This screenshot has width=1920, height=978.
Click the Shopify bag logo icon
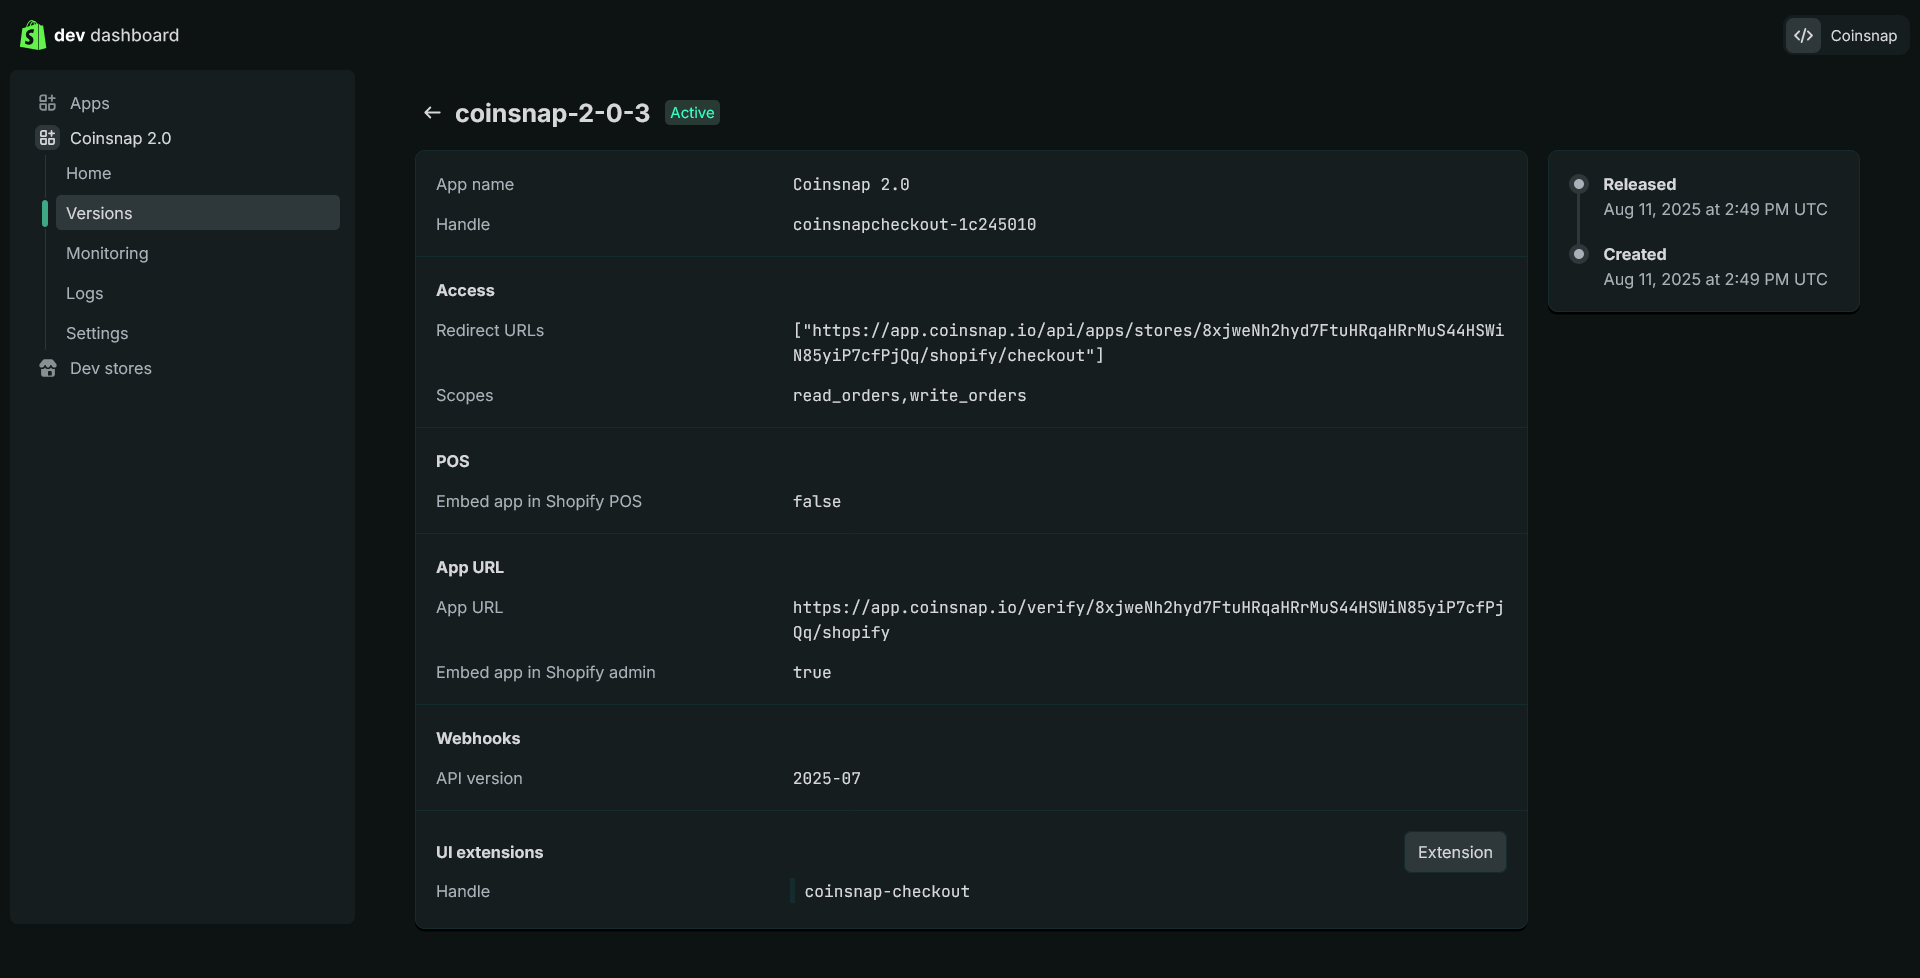(x=33, y=35)
